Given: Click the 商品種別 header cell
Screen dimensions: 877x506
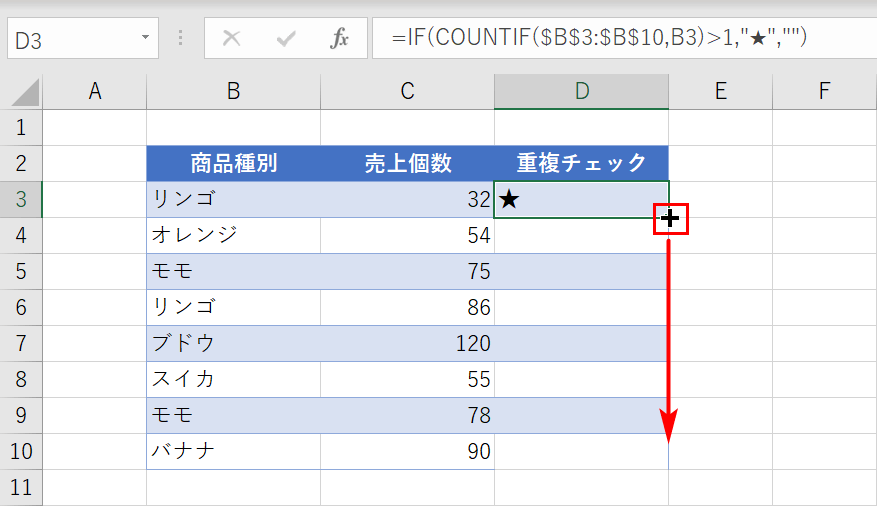Looking at the screenshot, I should pos(233,163).
